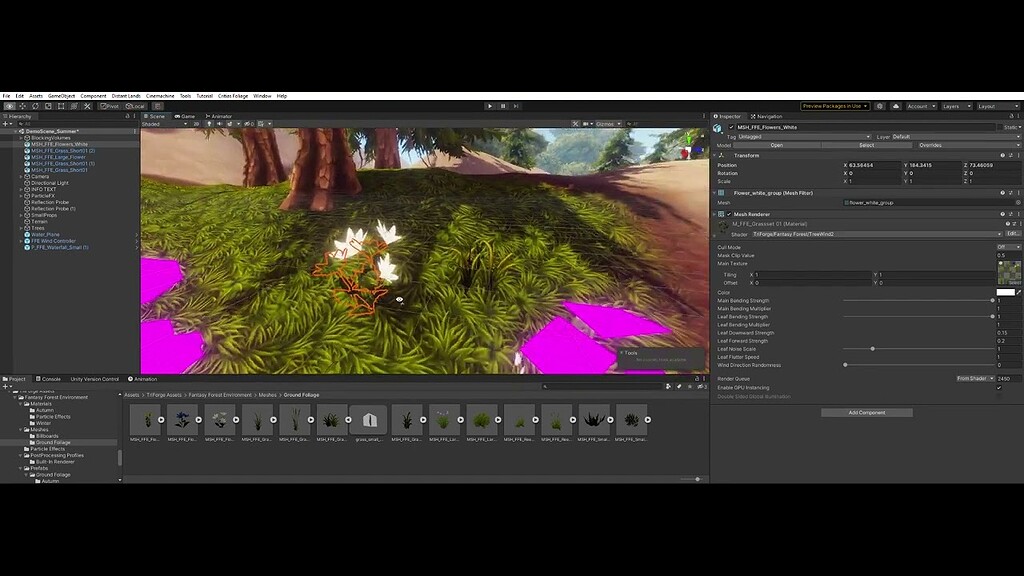Screen dimensions: 1024x576
Task: Select the Rotate tool
Action: pyautogui.click(x=33, y=105)
